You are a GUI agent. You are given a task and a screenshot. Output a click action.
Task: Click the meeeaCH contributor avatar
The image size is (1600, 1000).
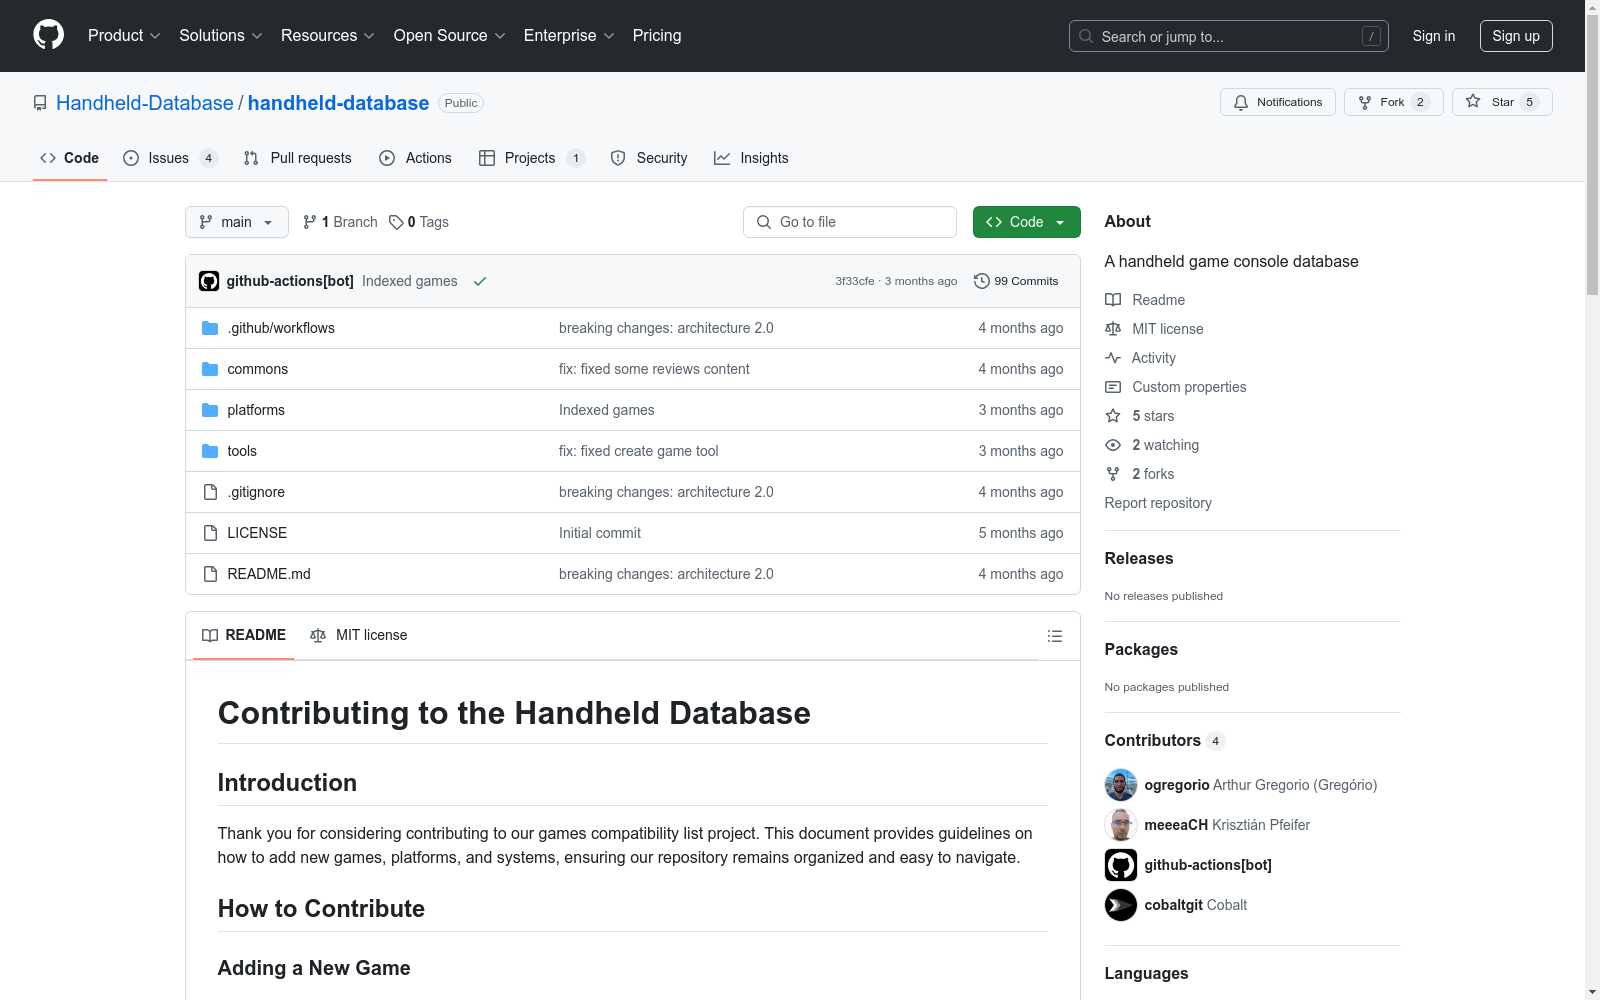pyautogui.click(x=1121, y=825)
